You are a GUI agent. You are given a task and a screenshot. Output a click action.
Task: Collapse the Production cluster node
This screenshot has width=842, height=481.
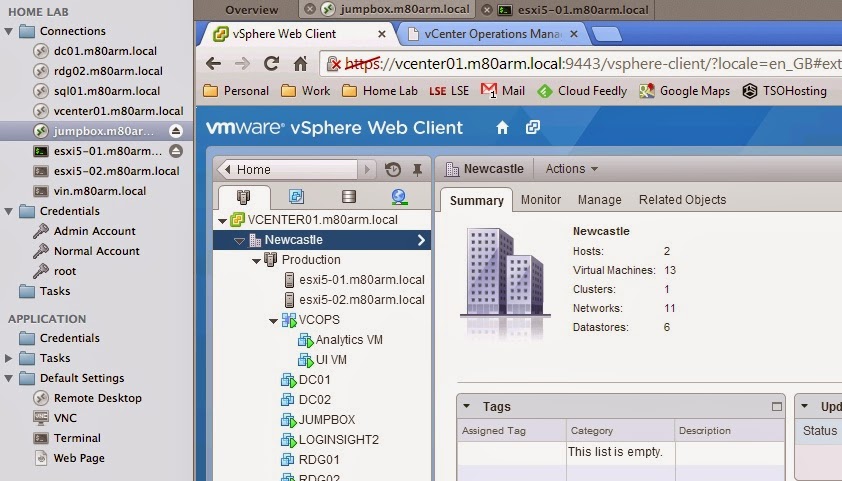(257, 261)
